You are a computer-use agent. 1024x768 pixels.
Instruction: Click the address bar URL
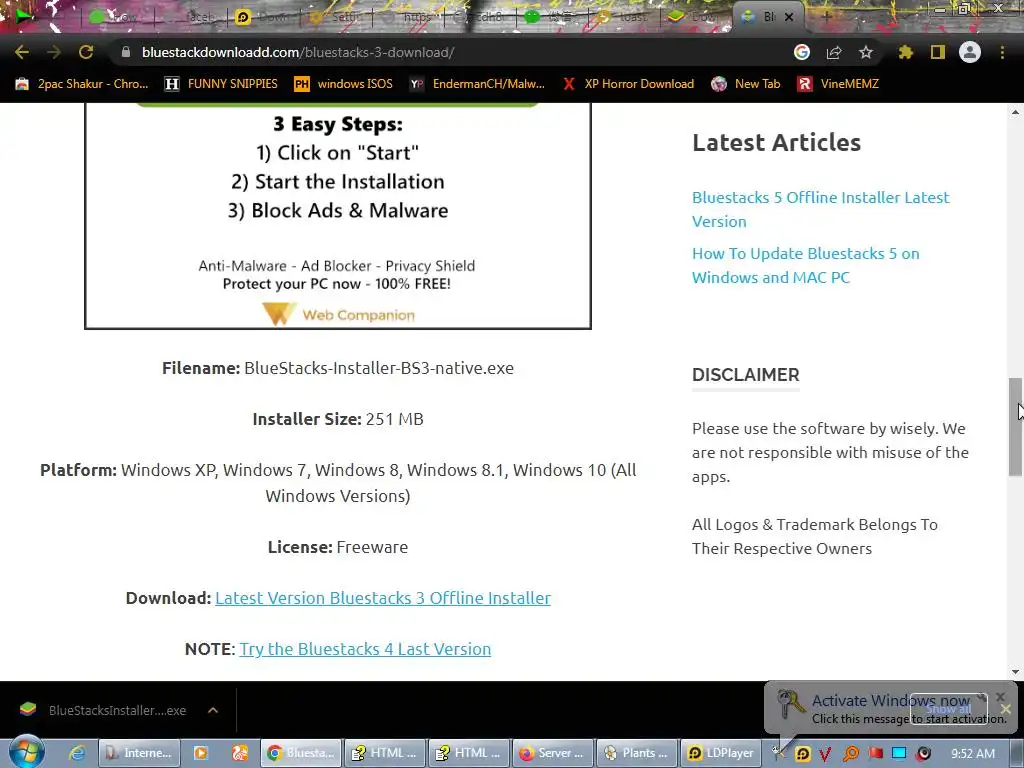tap(298, 52)
